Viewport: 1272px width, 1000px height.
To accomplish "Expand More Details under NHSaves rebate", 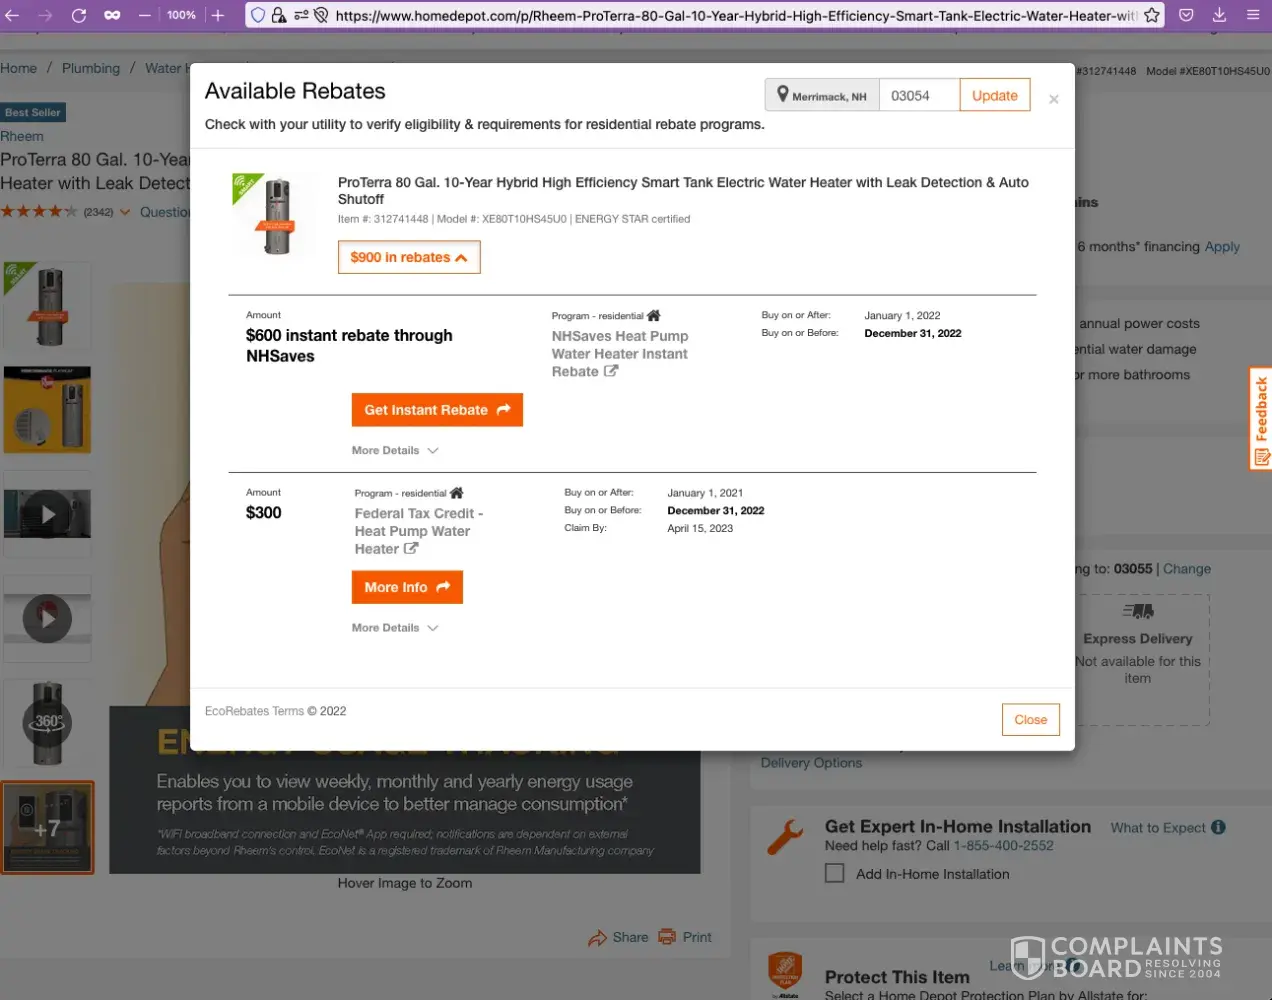I will click(395, 451).
